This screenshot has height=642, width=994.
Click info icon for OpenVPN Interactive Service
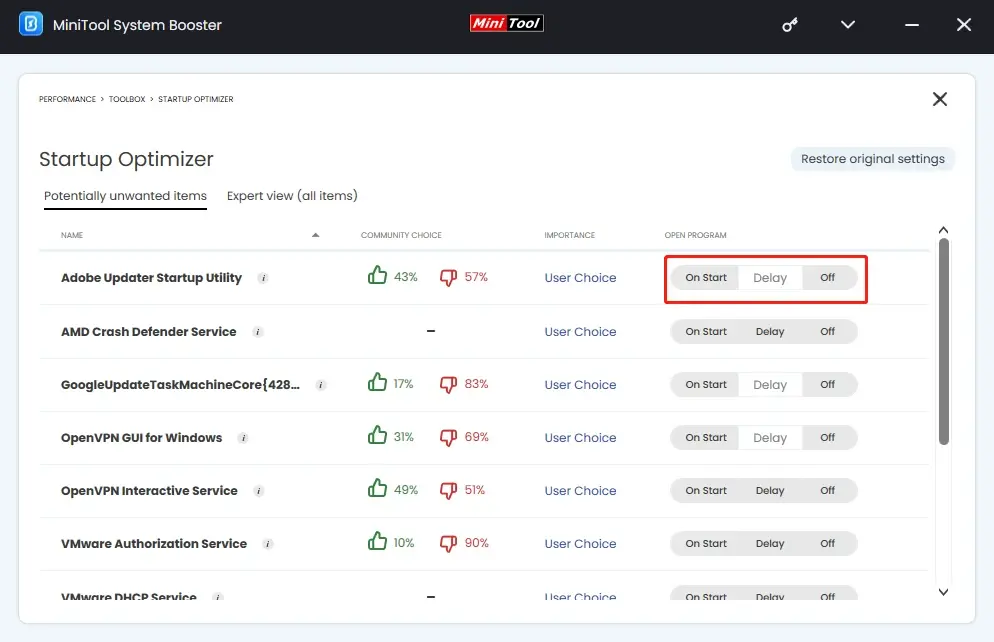(x=258, y=491)
